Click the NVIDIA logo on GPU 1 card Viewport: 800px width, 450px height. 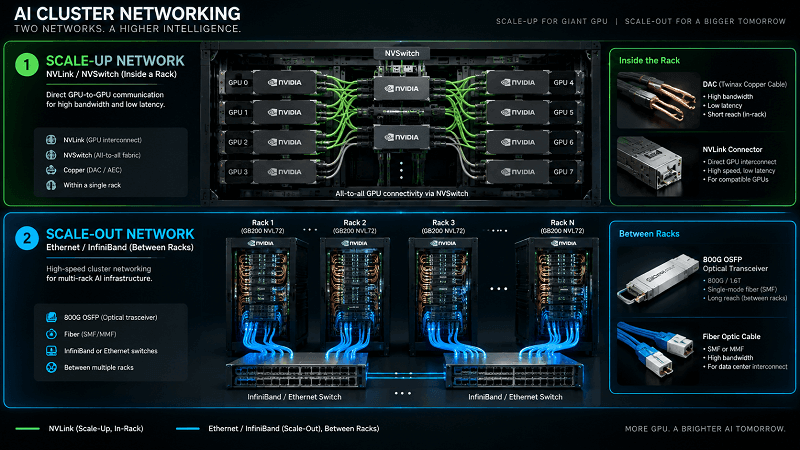click(285, 112)
